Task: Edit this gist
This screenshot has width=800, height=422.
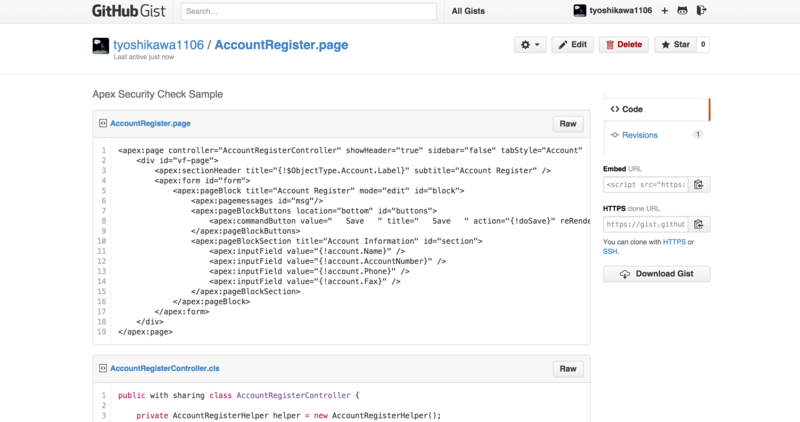Action: pos(572,44)
